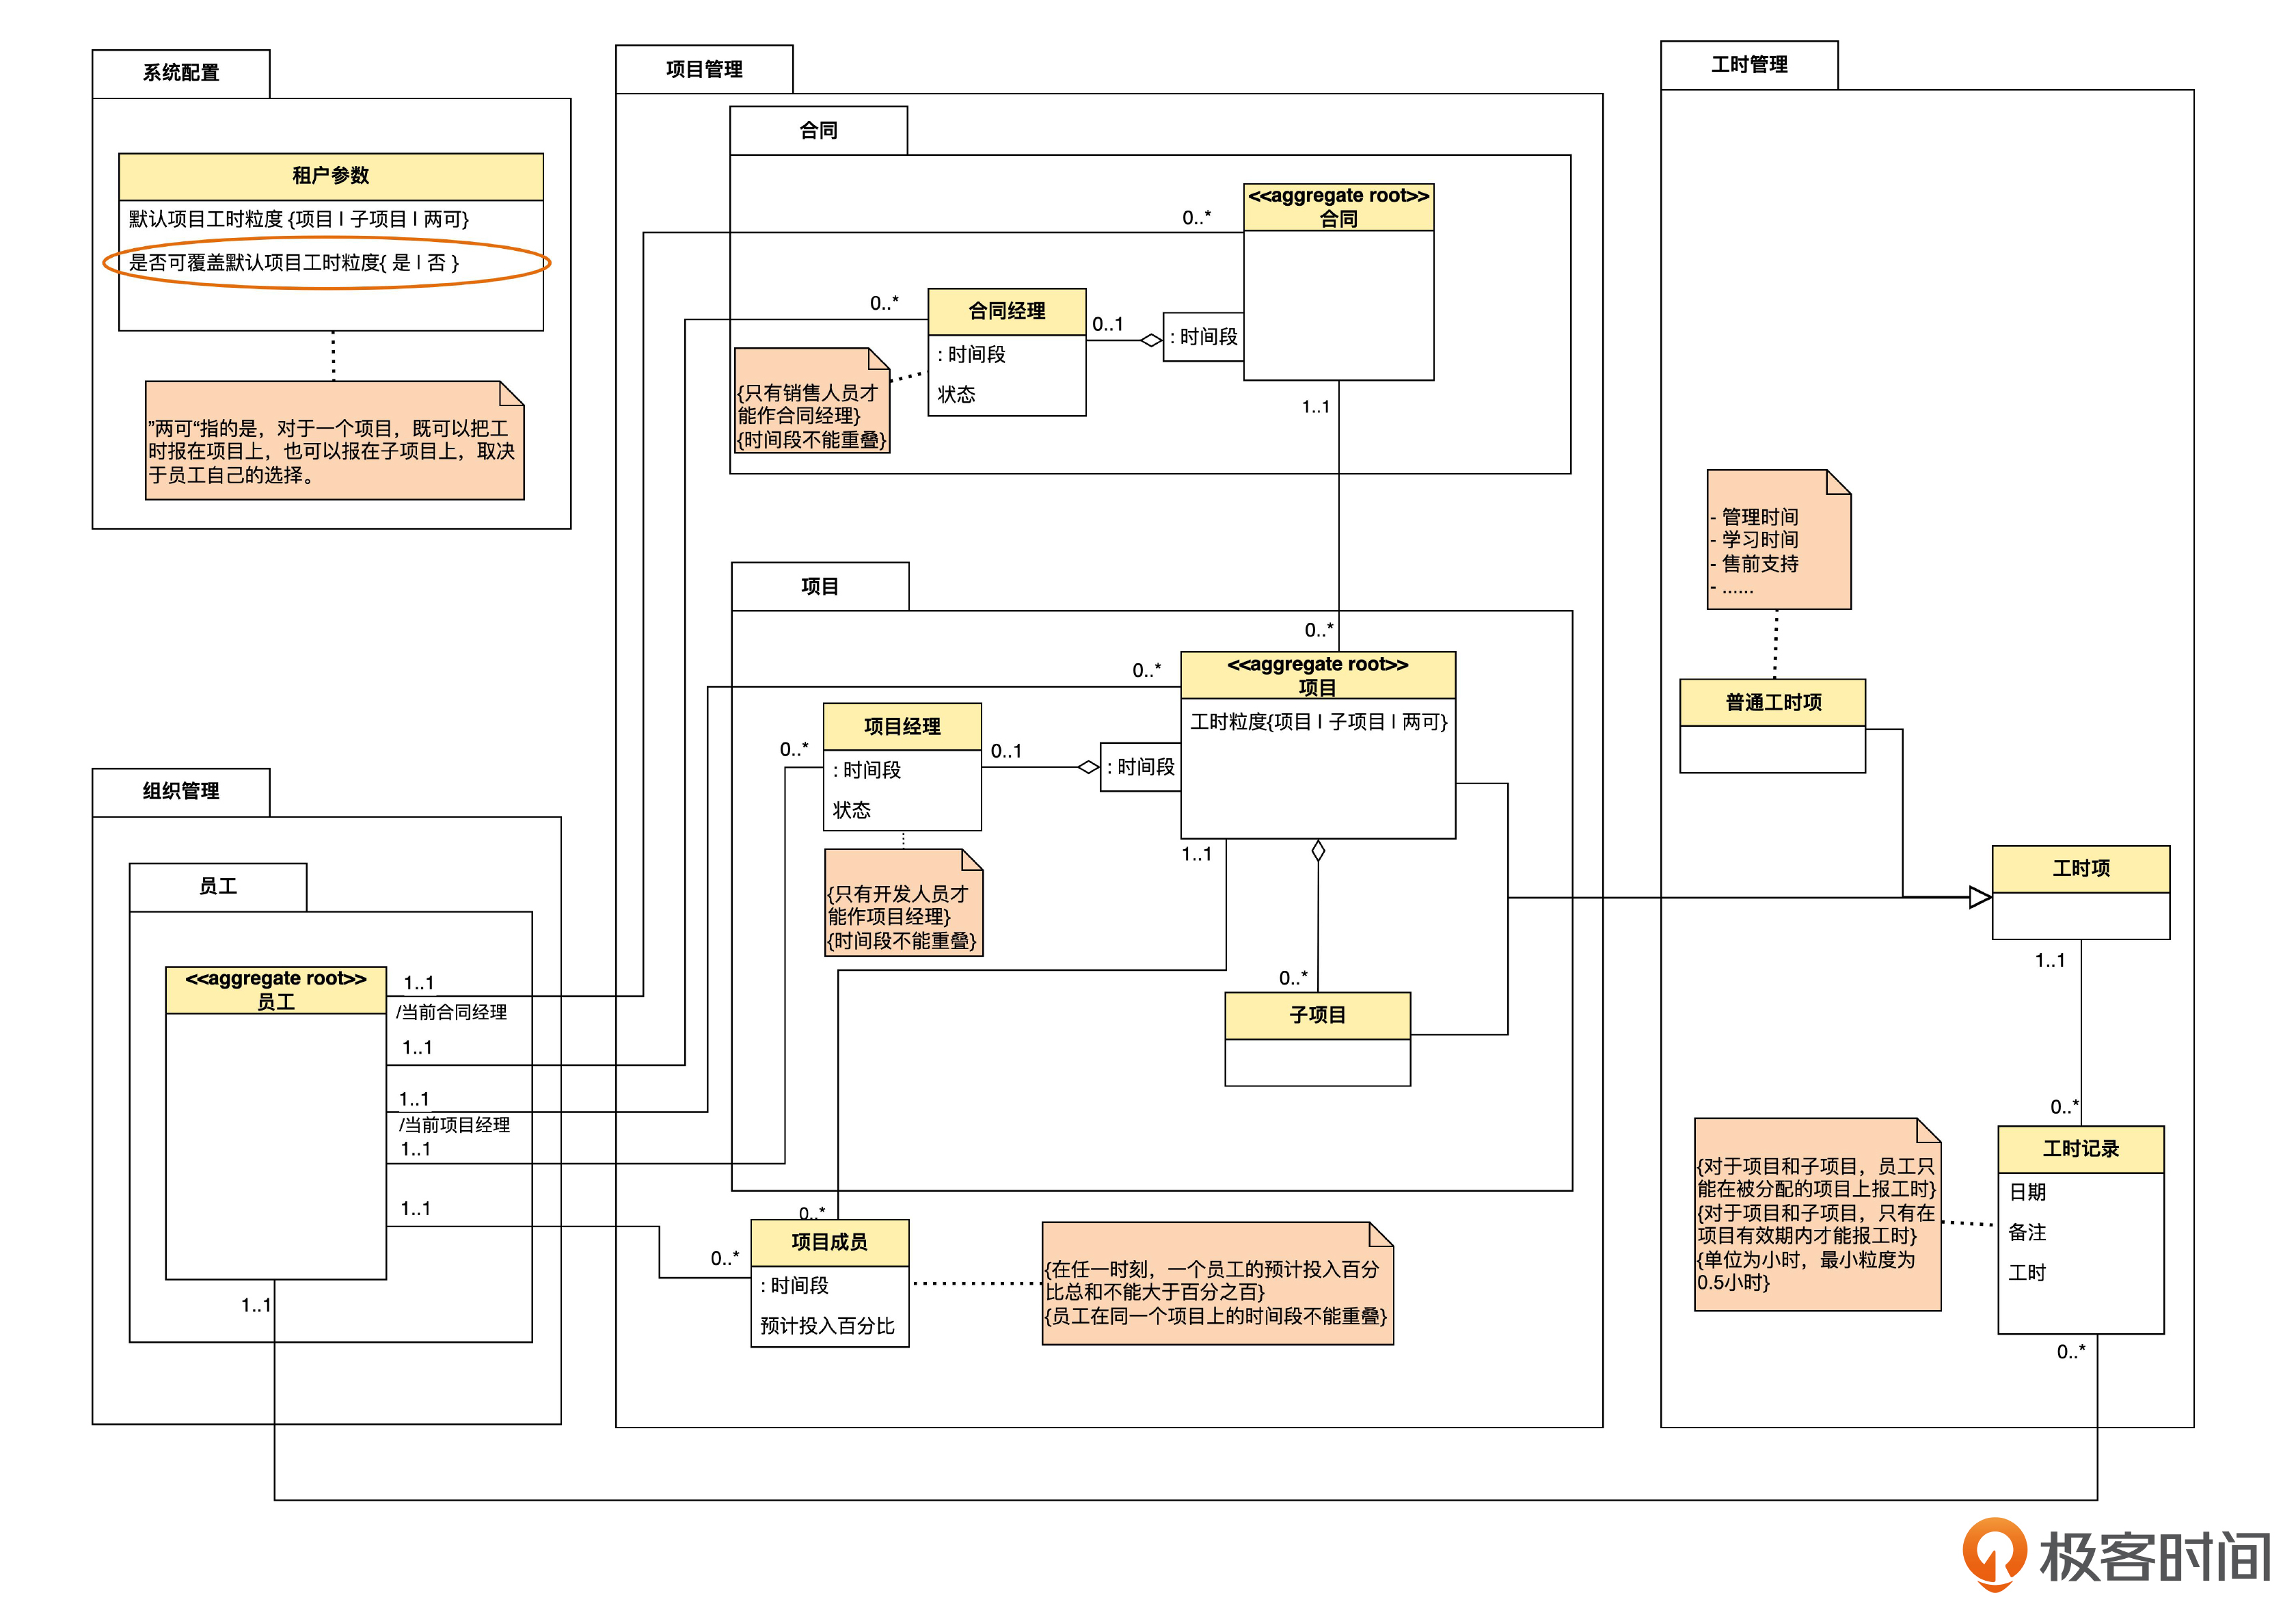The width and height of the screenshot is (2296, 1619).
Task: Click the inheritance arrowhead pointing to 工时项
Action: coord(1979,897)
